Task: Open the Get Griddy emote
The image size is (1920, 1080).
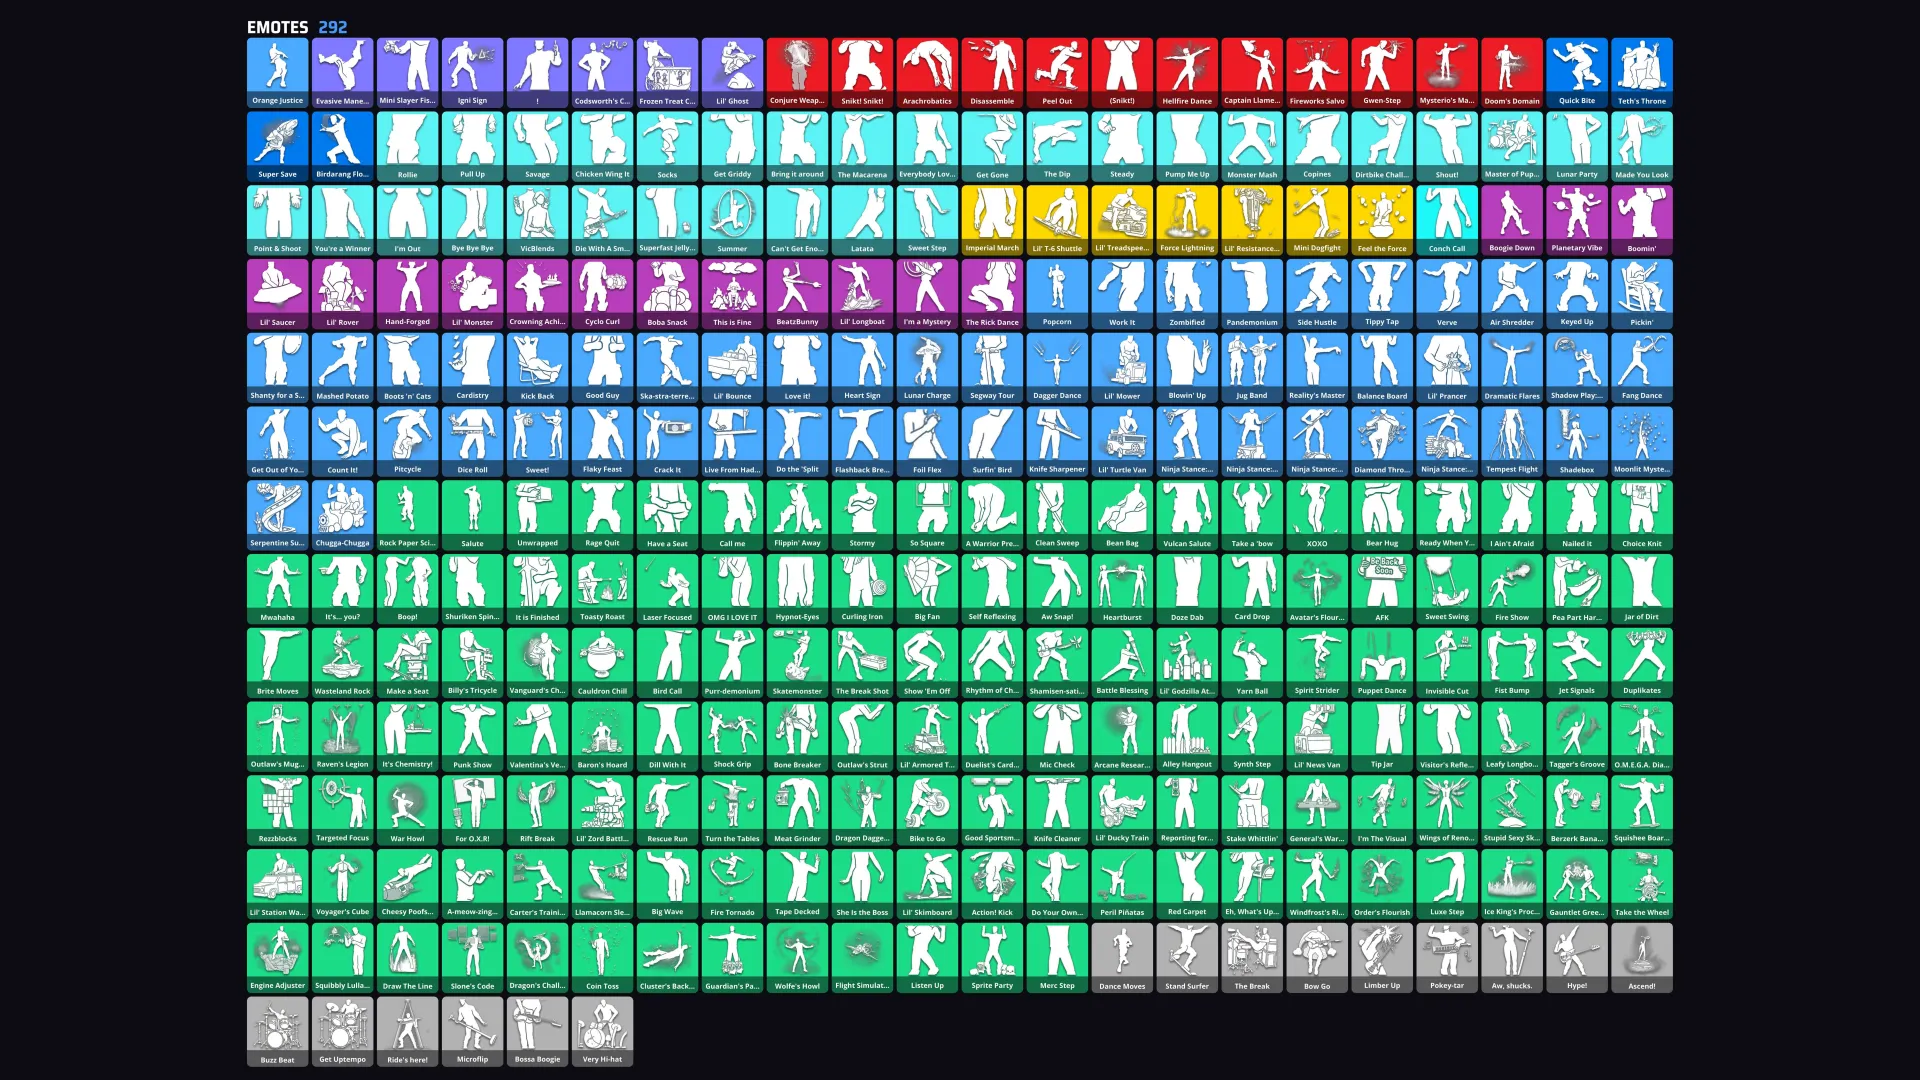Action: 732,146
